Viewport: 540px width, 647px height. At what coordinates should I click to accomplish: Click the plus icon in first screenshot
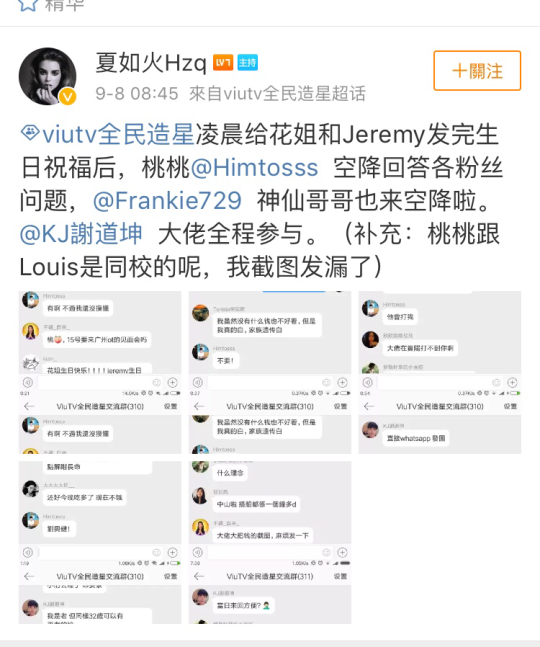(x=172, y=382)
